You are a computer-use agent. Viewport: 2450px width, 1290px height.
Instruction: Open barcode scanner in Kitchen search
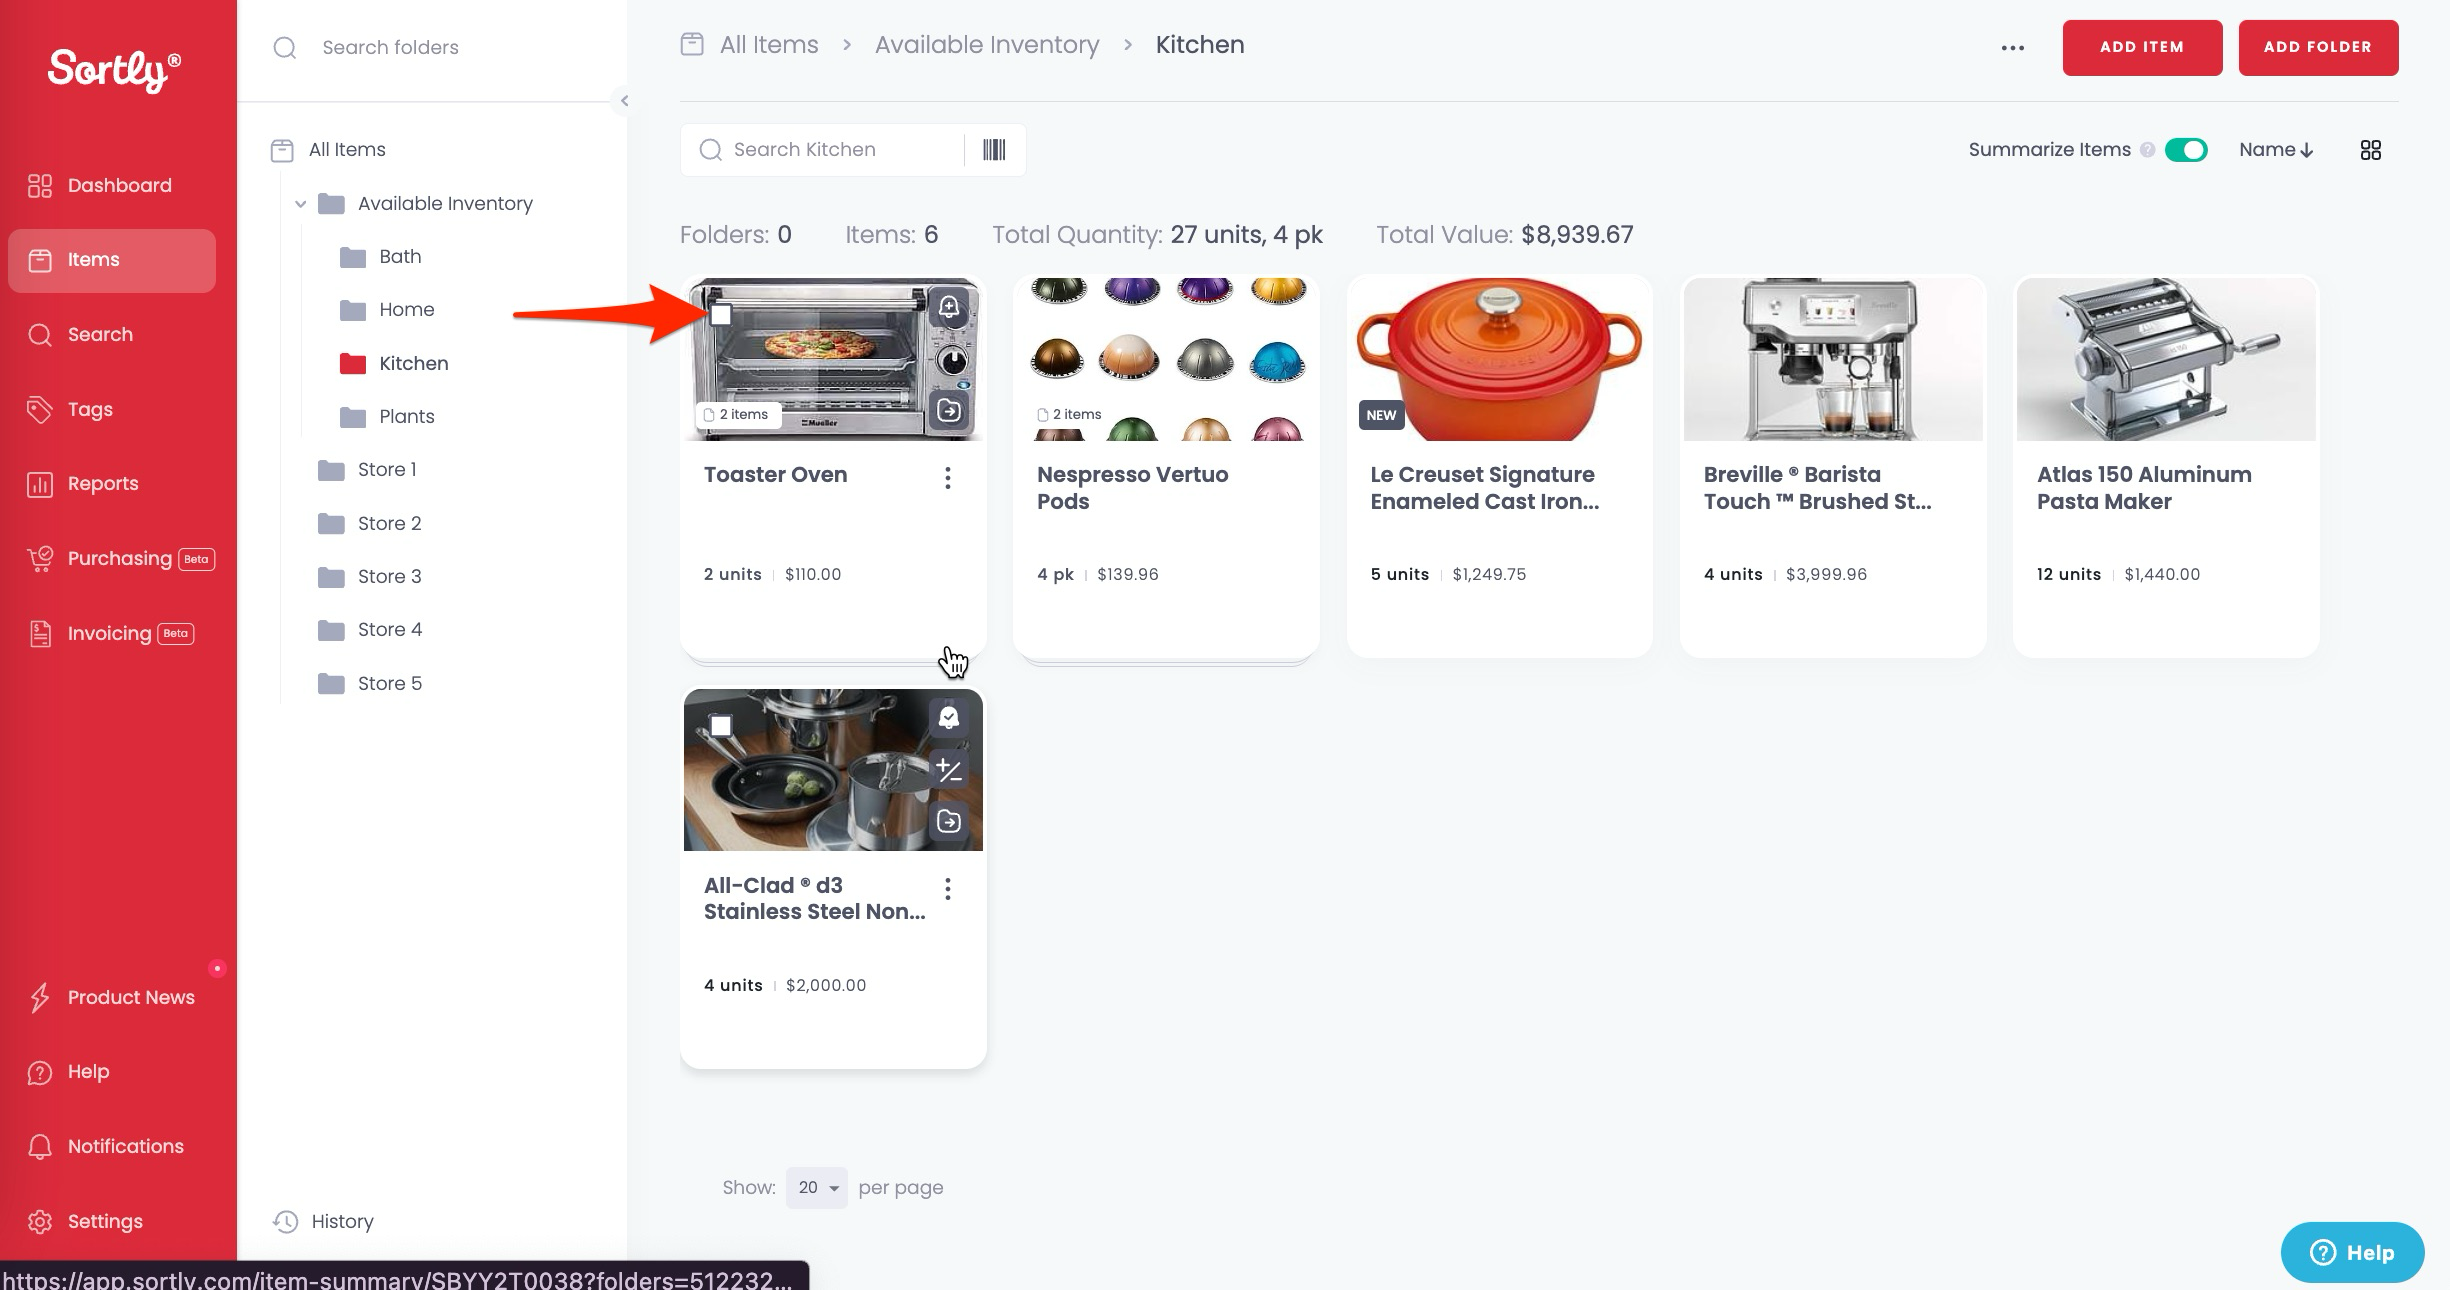coord(994,150)
